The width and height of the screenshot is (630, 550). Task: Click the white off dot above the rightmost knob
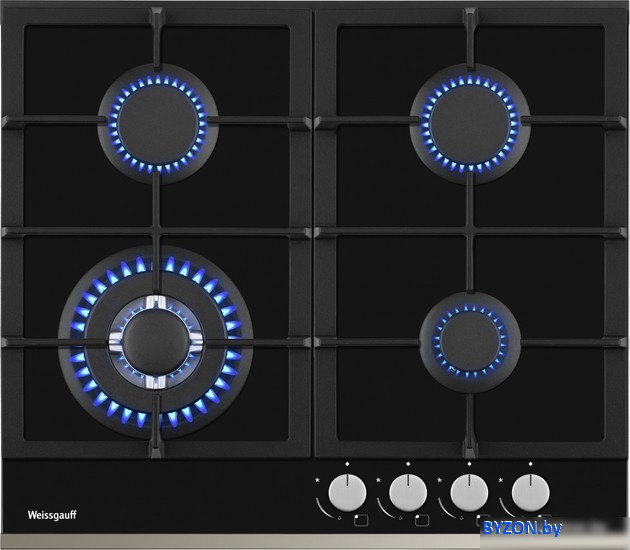pyautogui.click(x=530, y=464)
